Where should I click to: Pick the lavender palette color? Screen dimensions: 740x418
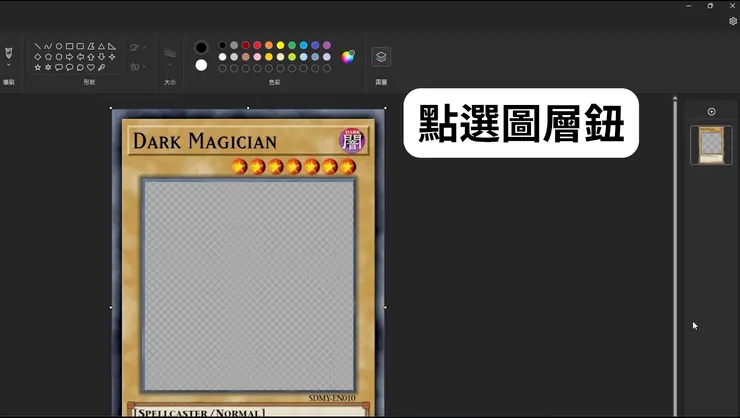[x=327, y=57]
